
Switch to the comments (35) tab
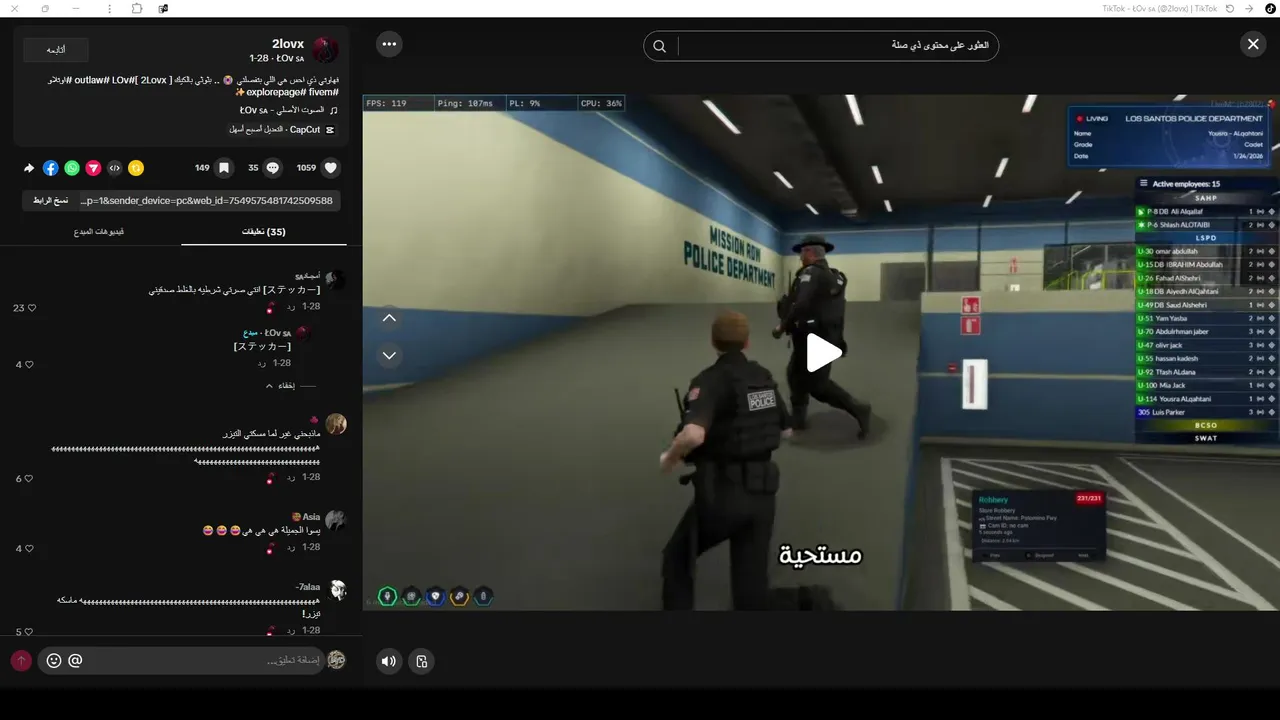click(x=264, y=232)
